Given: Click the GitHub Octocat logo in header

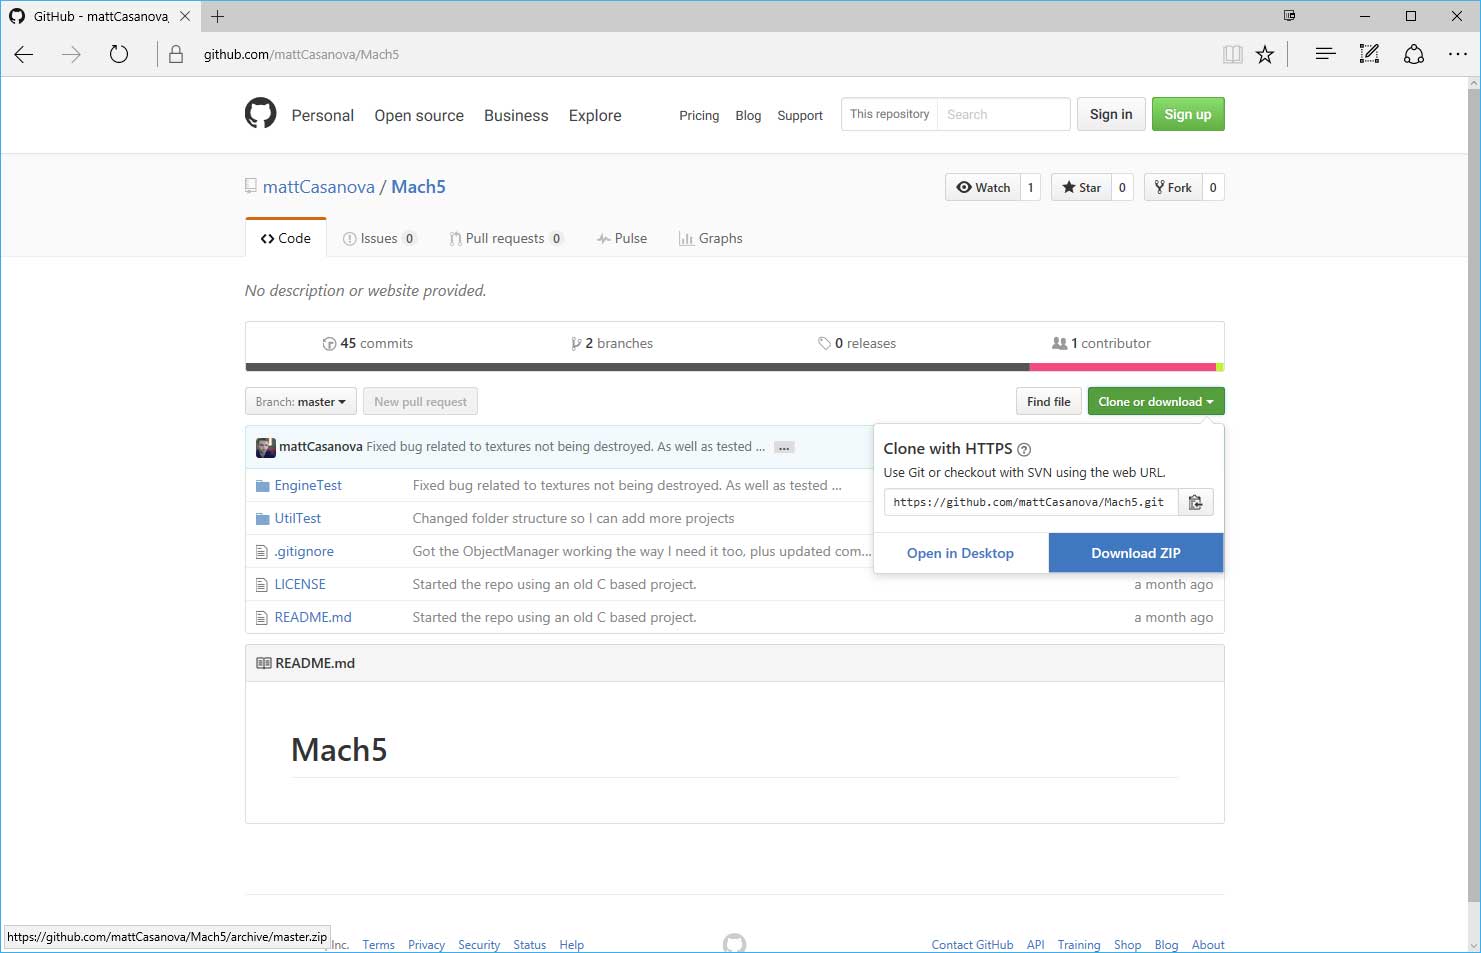Looking at the screenshot, I should [x=261, y=113].
